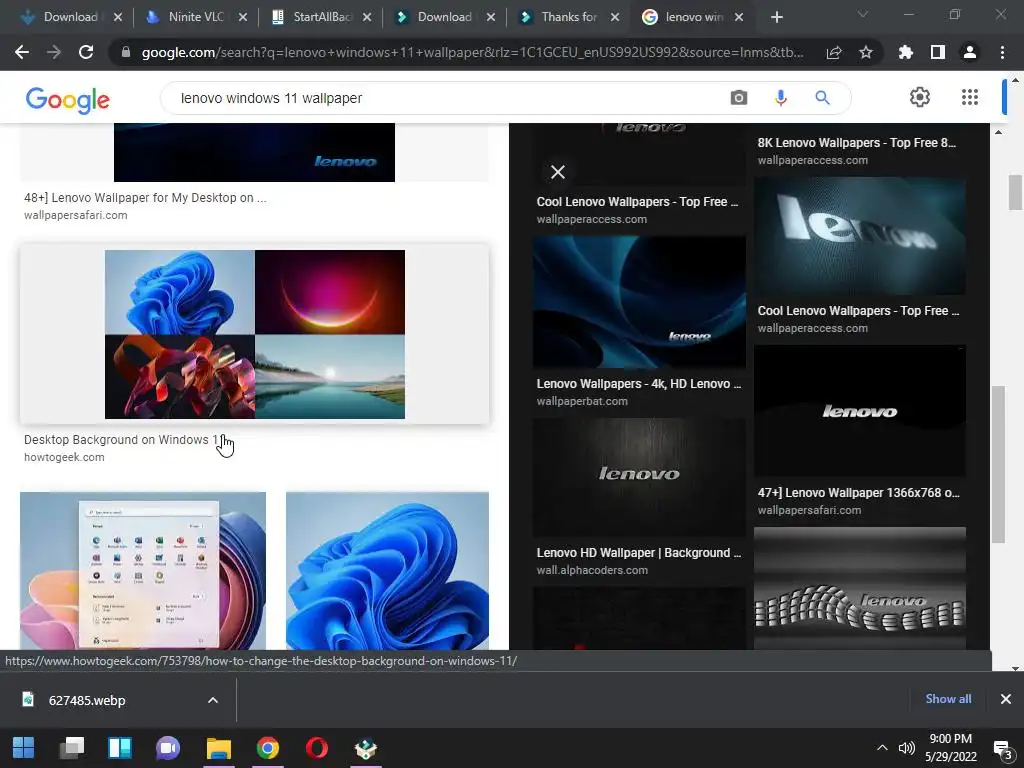Image resolution: width=1024 pixels, height=768 pixels.
Task: Close the Thanks for tab
Action: [x=615, y=17]
